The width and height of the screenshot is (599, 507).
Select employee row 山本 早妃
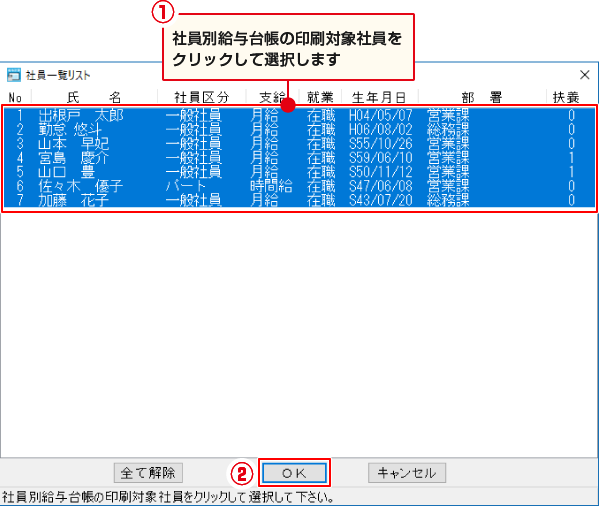click(300, 144)
